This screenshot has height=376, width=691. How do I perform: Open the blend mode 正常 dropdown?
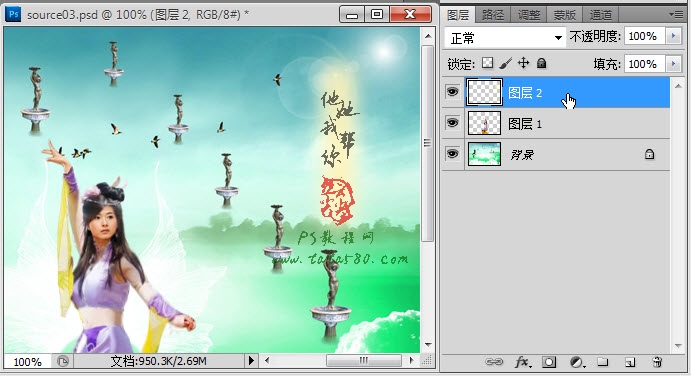tap(505, 38)
